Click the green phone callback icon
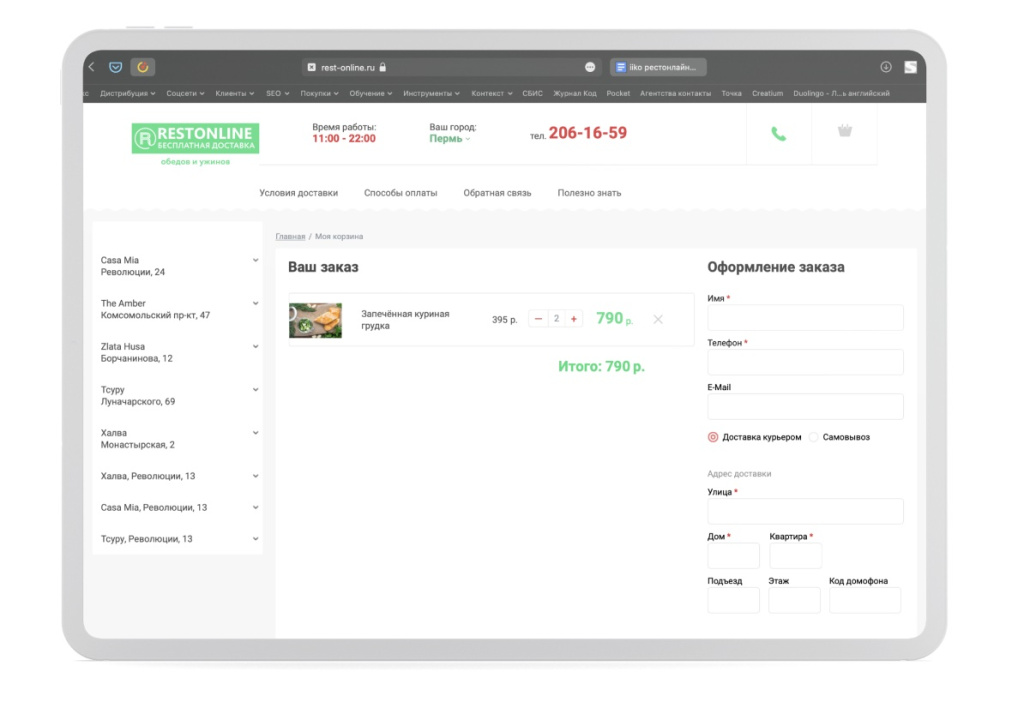The width and height of the screenshot is (1024, 708). [778, 134]
